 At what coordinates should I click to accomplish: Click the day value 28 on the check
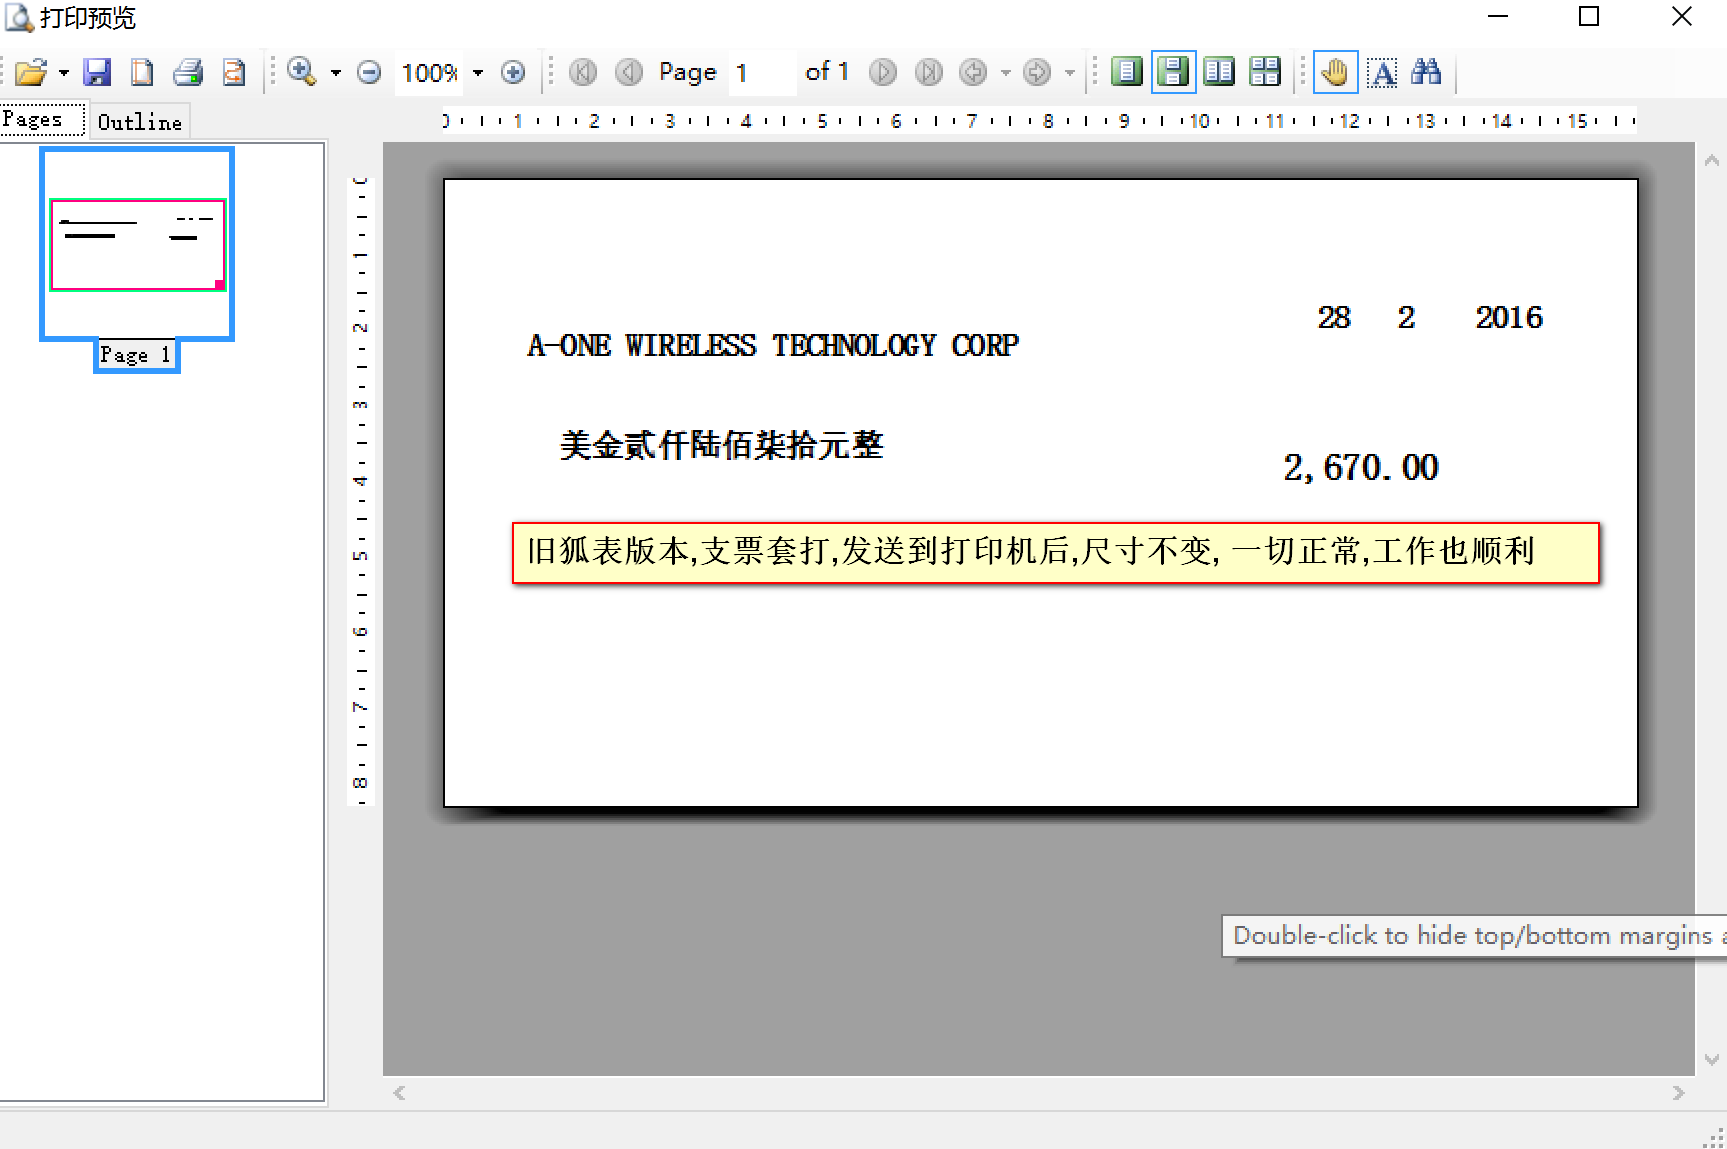coord(1334,317)
